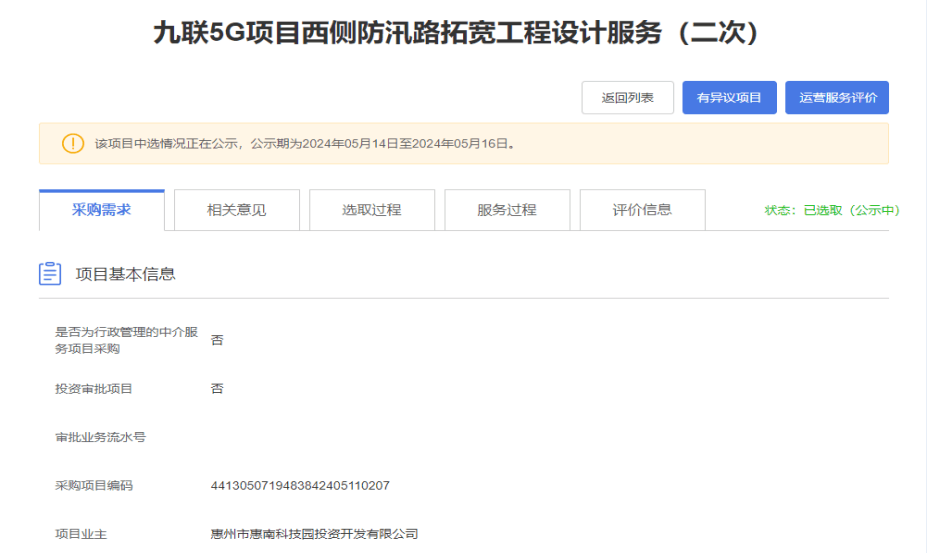Click the procurement code 4413050719483842405110207
The image size is (928, 553).
point(300,486)
